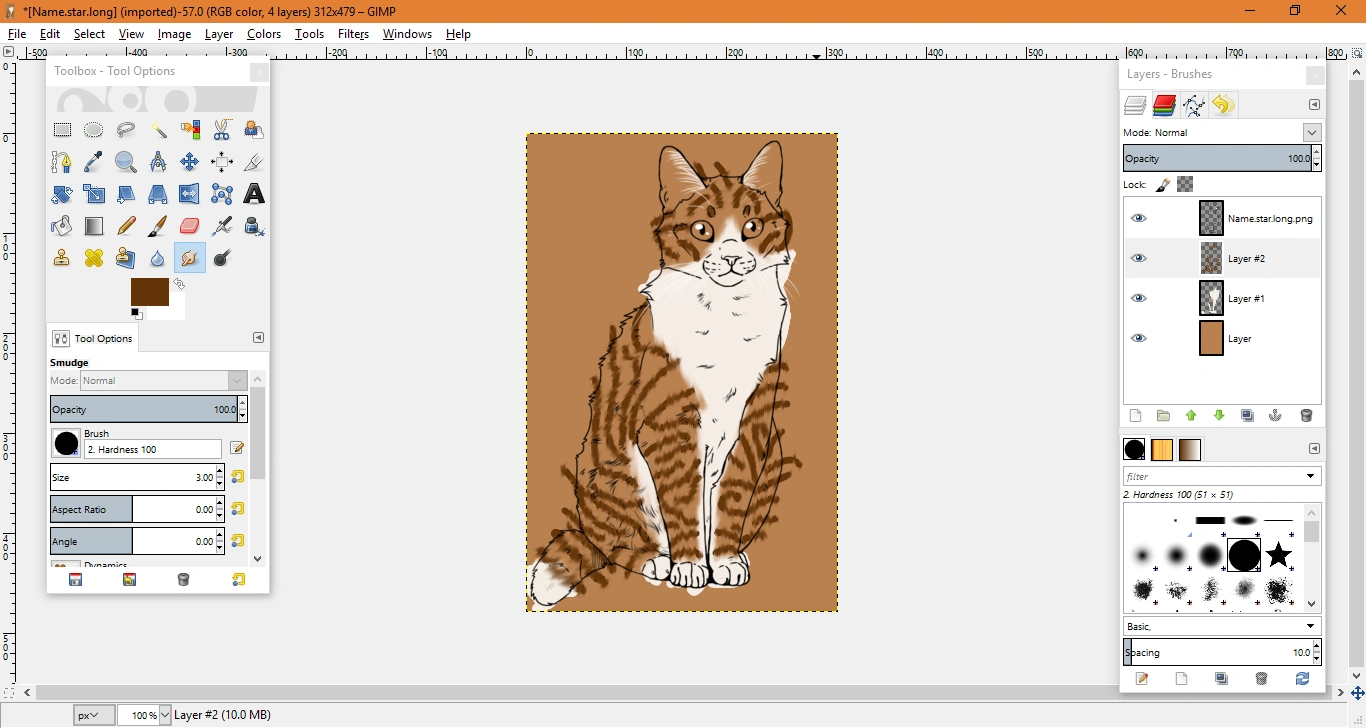This screenshot has height=728, width=1366.
Task: Open the Select menu
Action: (89, 34)
